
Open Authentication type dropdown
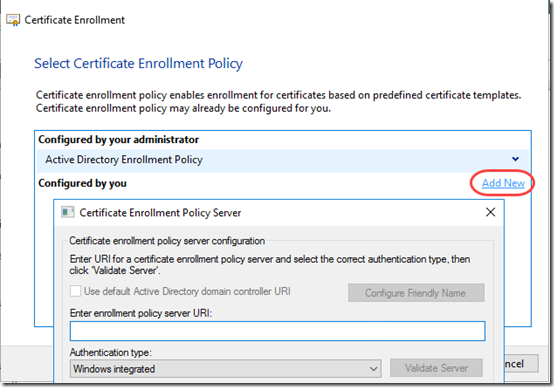pos(225,369)
